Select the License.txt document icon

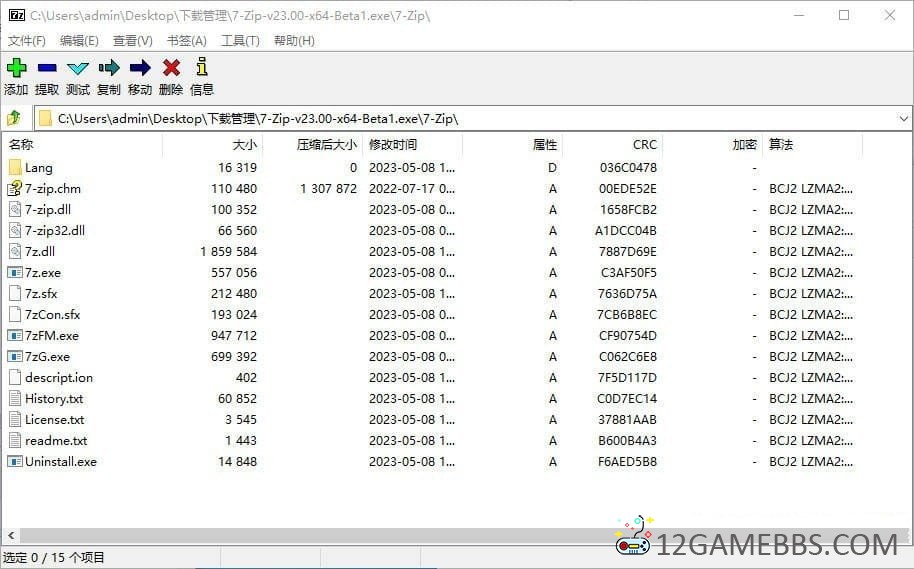(x=15, y=419)
